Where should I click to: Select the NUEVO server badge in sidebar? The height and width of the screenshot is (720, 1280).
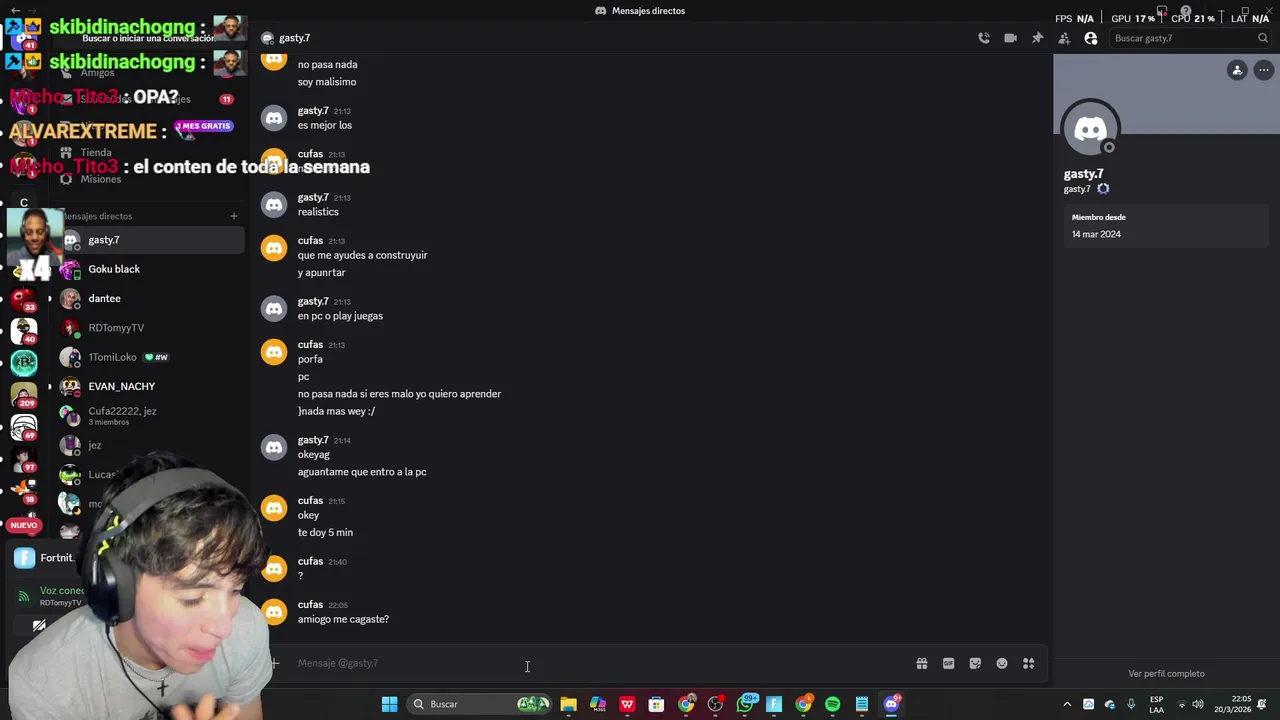pos(23,525)
